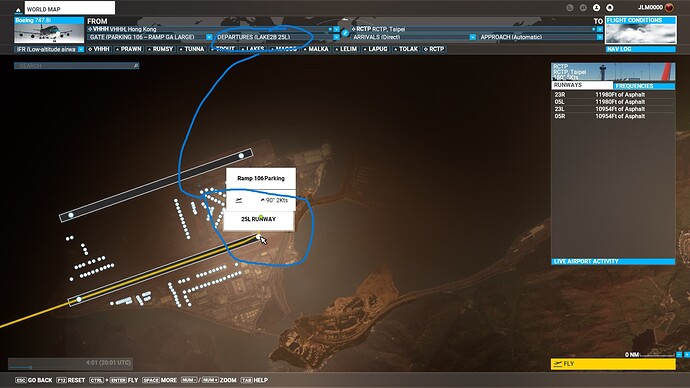Image resolution: width=690 pixels, height=388 pixels.
Task: Open the IFR Low-altitude airways dropdown
Action: pos(81,49)
